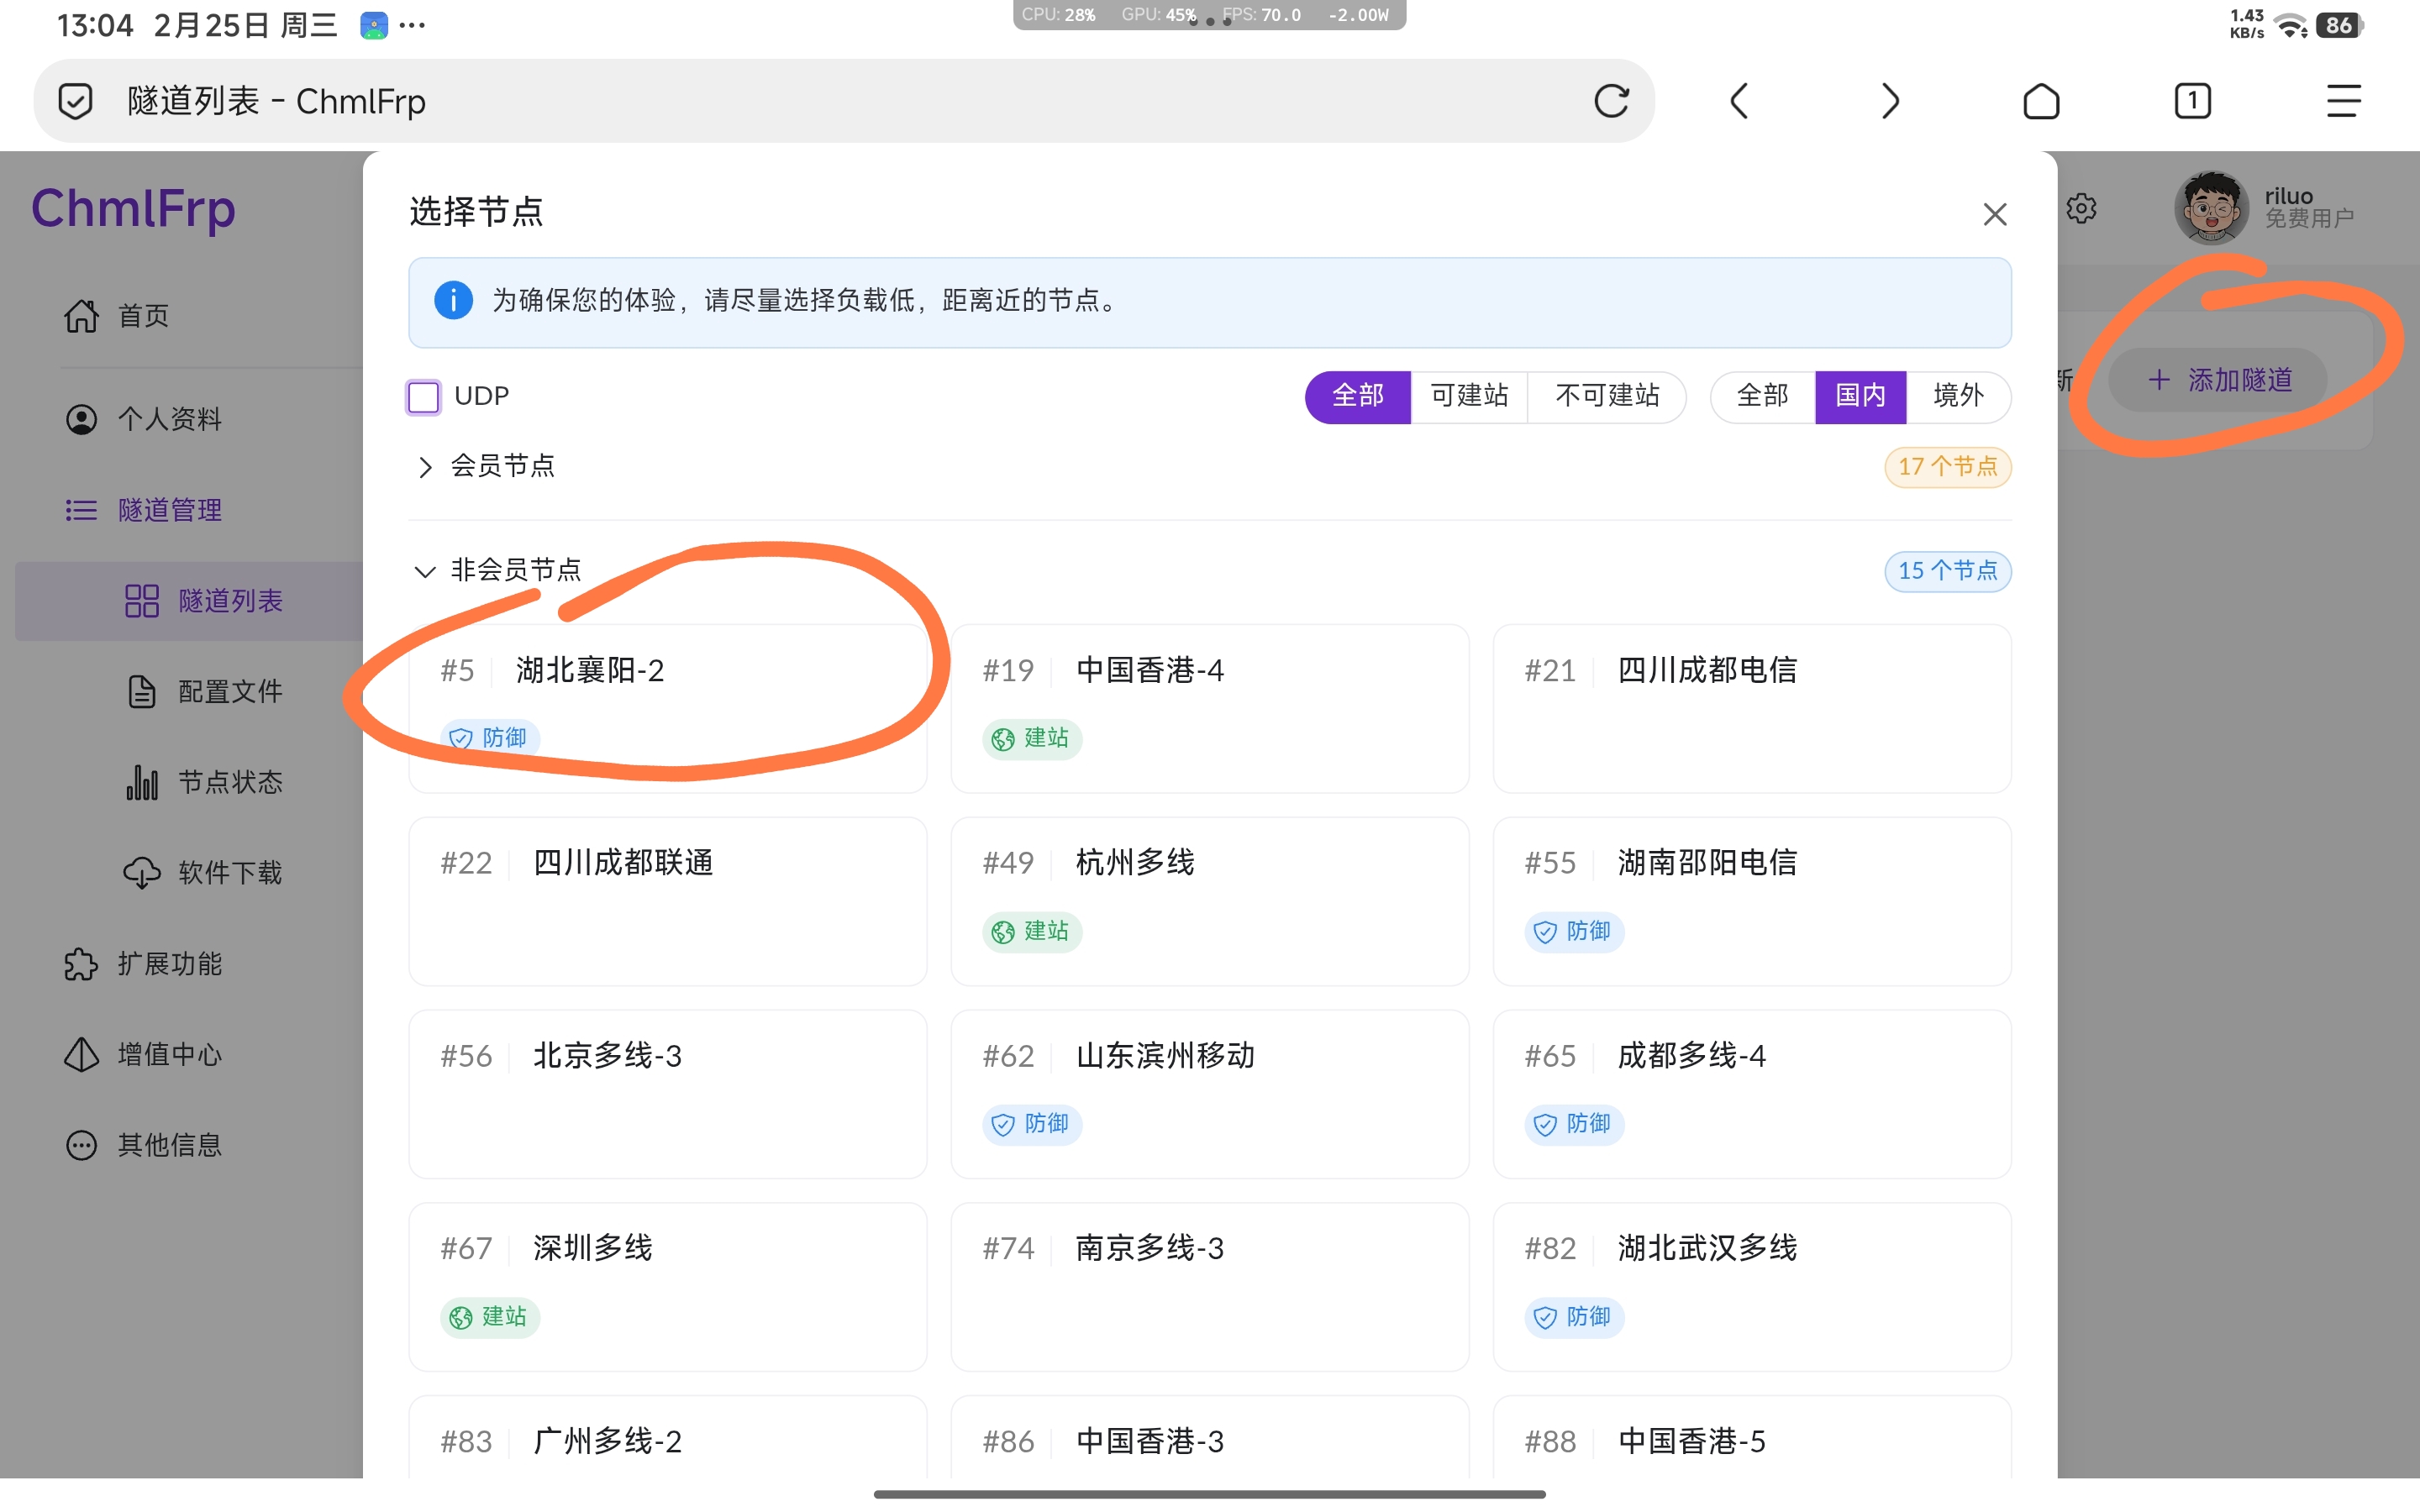The width and height of the screenshot is (2420, 1512).
Task: Close the 选择节点 dialog
Action: click(1994, 214)
